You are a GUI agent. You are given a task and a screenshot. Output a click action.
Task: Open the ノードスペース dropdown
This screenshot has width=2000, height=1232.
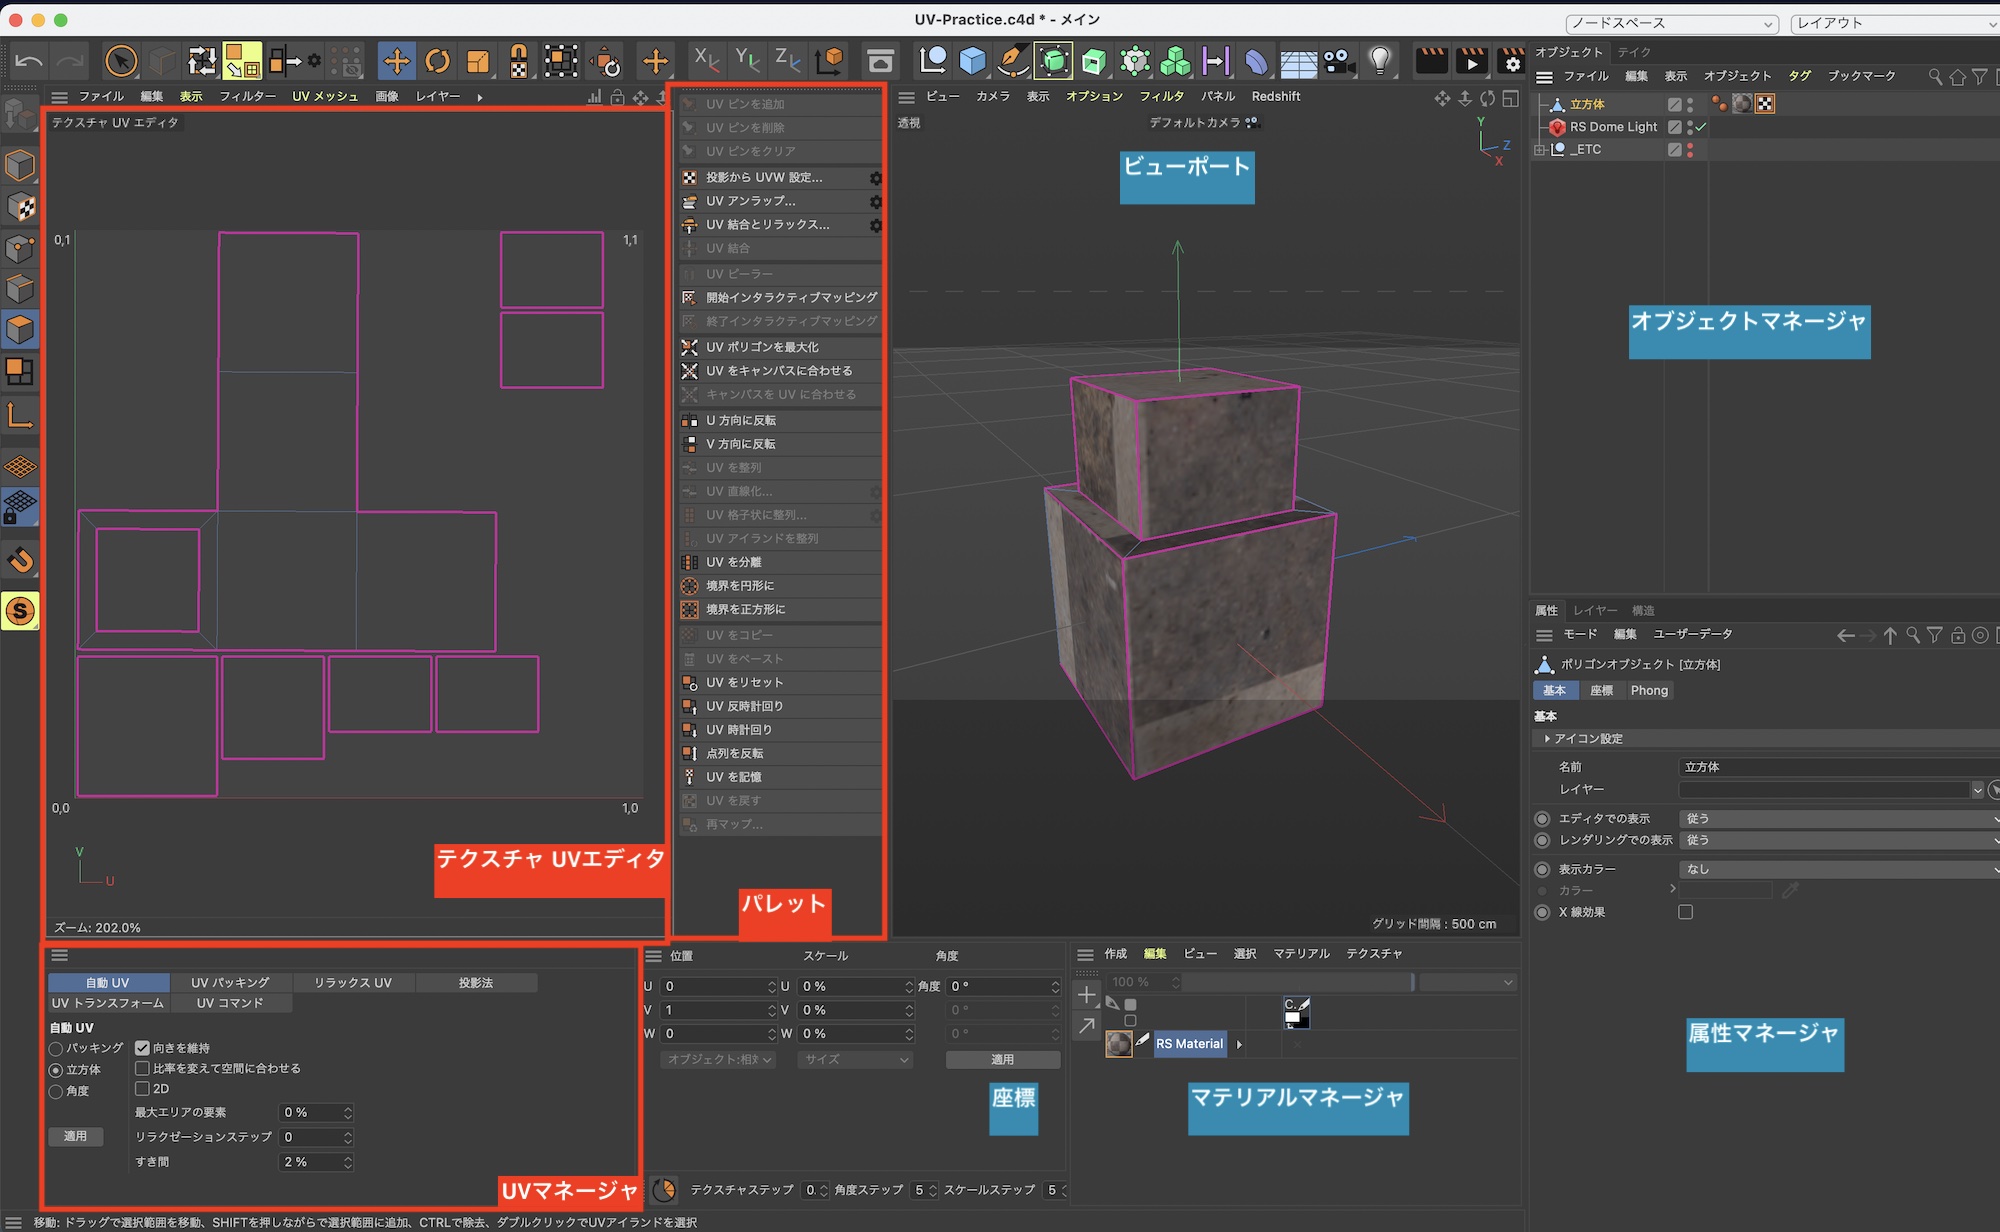point(1671,23)
